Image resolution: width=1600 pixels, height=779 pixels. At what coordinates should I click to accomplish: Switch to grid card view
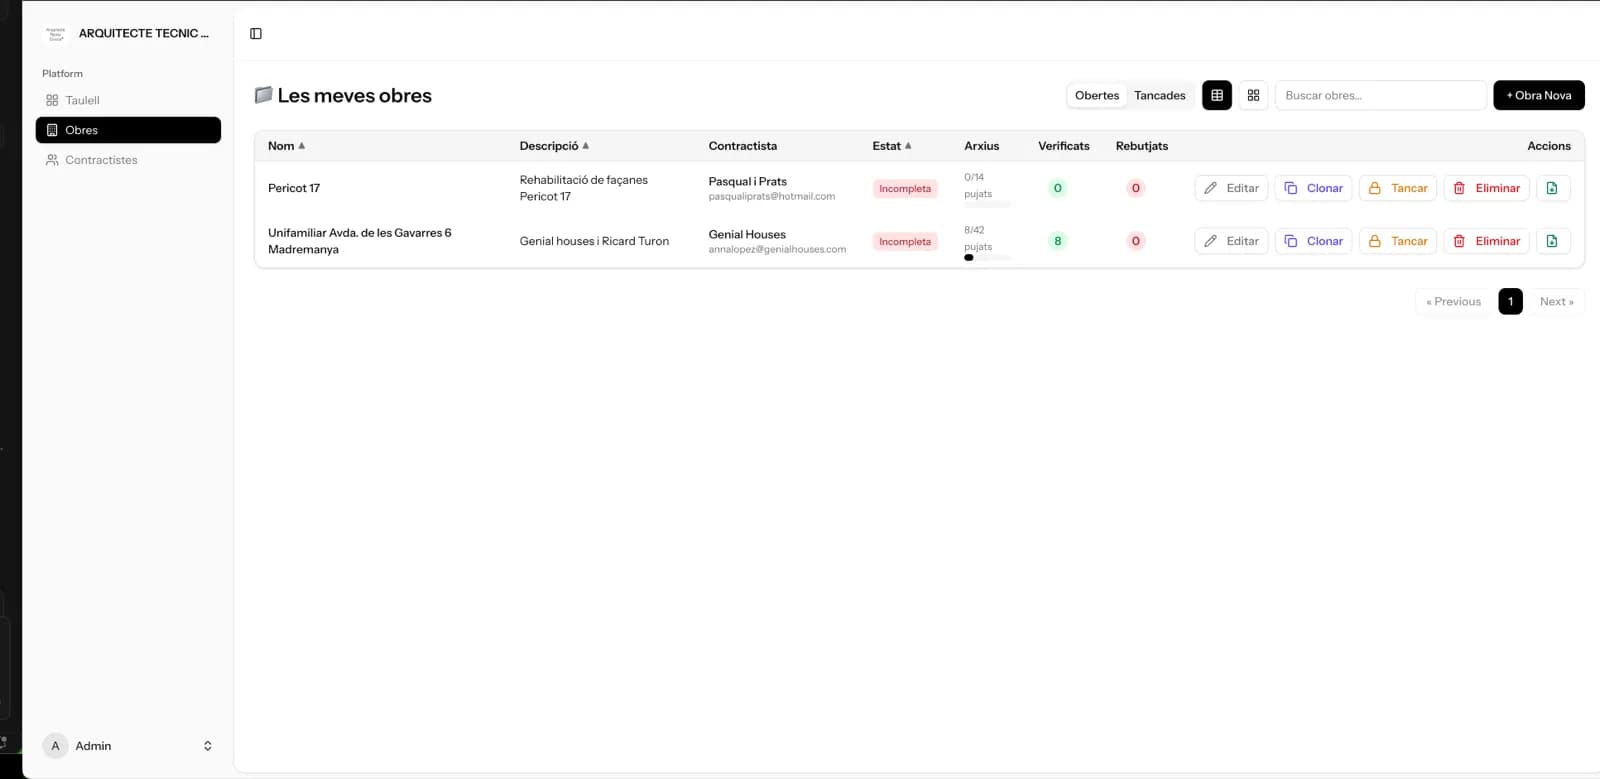click(x=1253, y=95)
